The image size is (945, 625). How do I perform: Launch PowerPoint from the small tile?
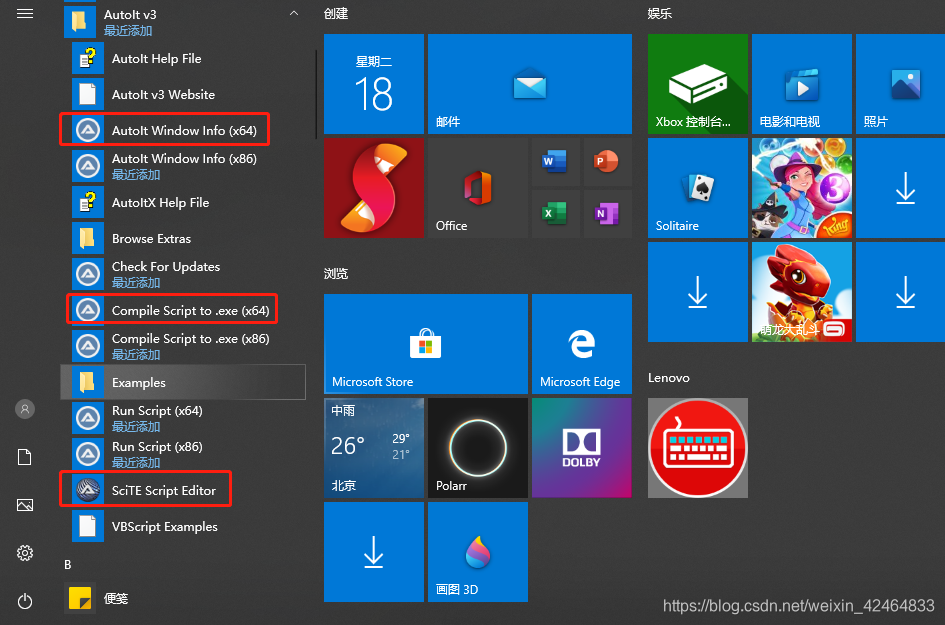click(x=607, y=162)
